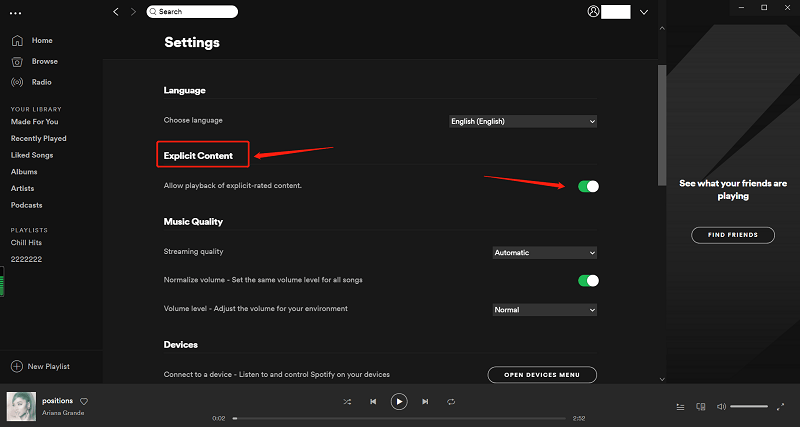Click the Open Devices Menu button

pos(542,374)
